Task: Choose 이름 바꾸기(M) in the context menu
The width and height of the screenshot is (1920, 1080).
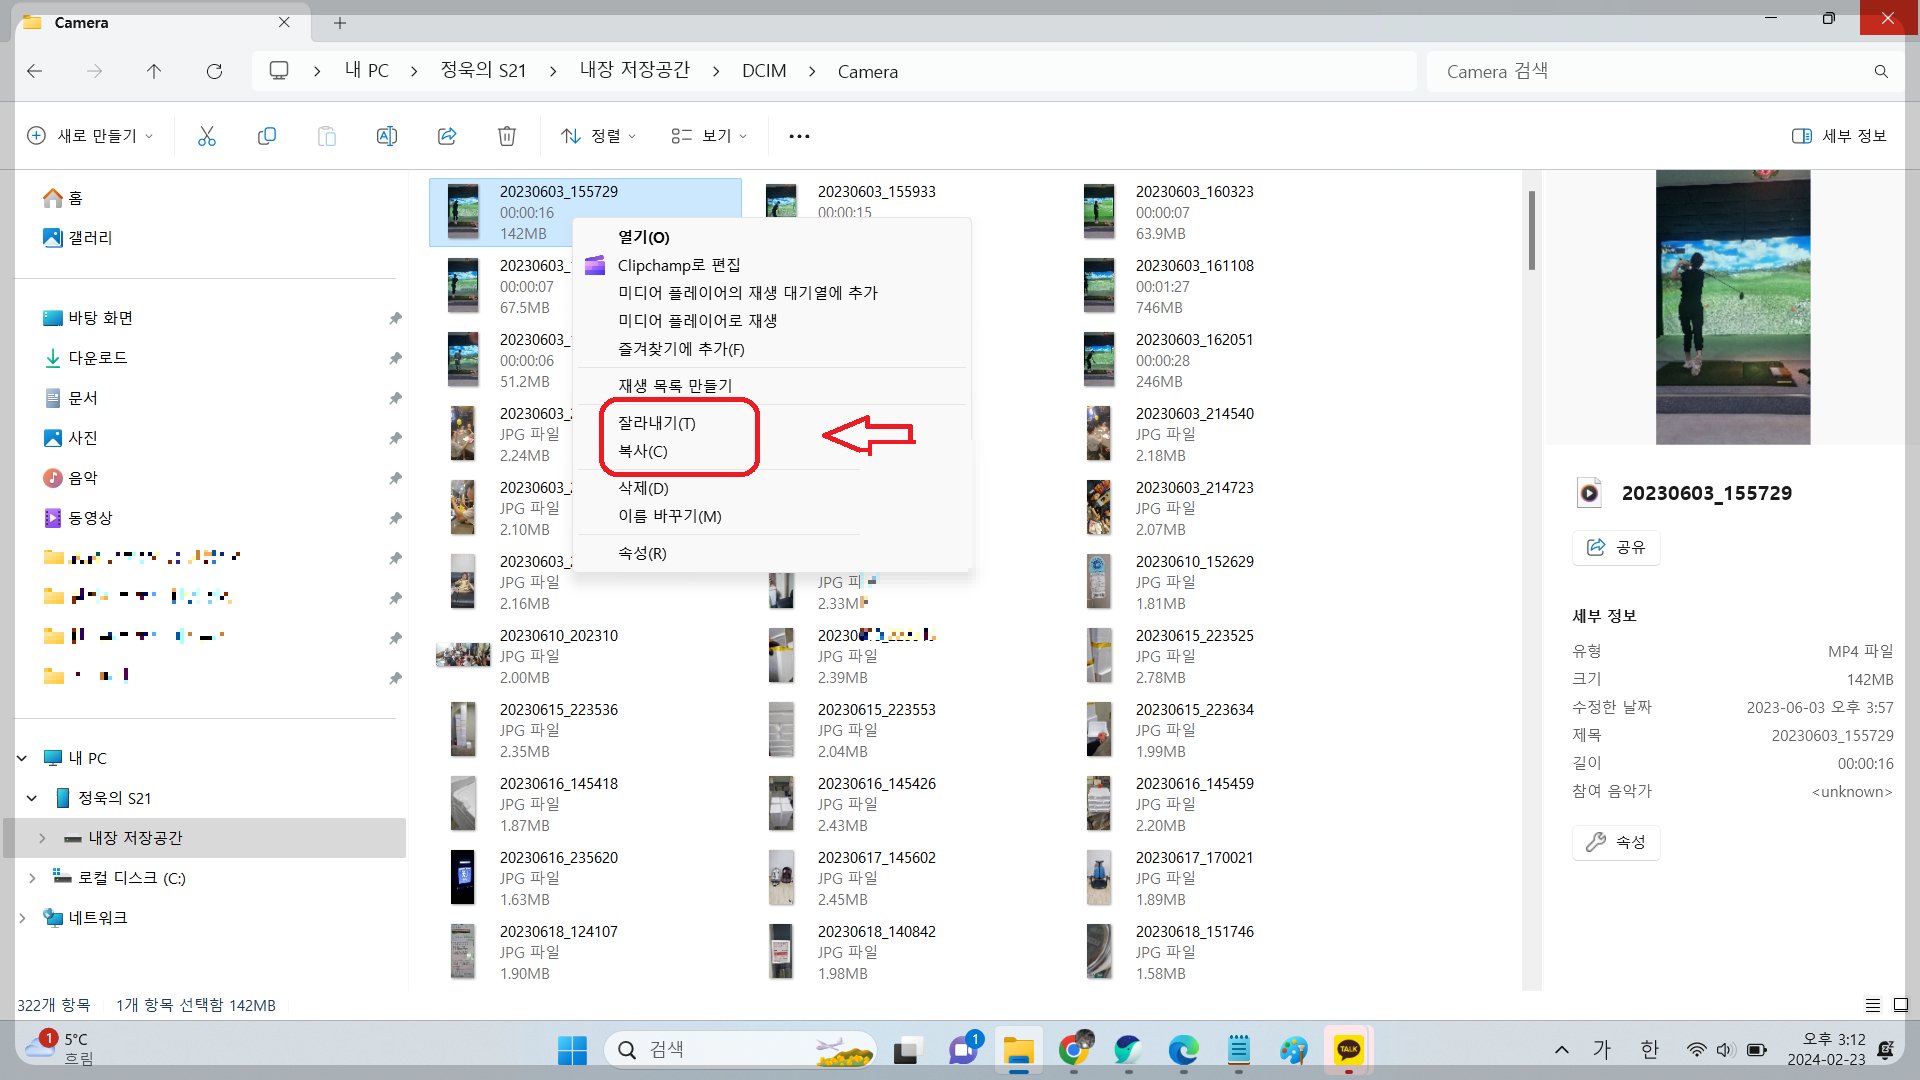Action: click(668, 515)
